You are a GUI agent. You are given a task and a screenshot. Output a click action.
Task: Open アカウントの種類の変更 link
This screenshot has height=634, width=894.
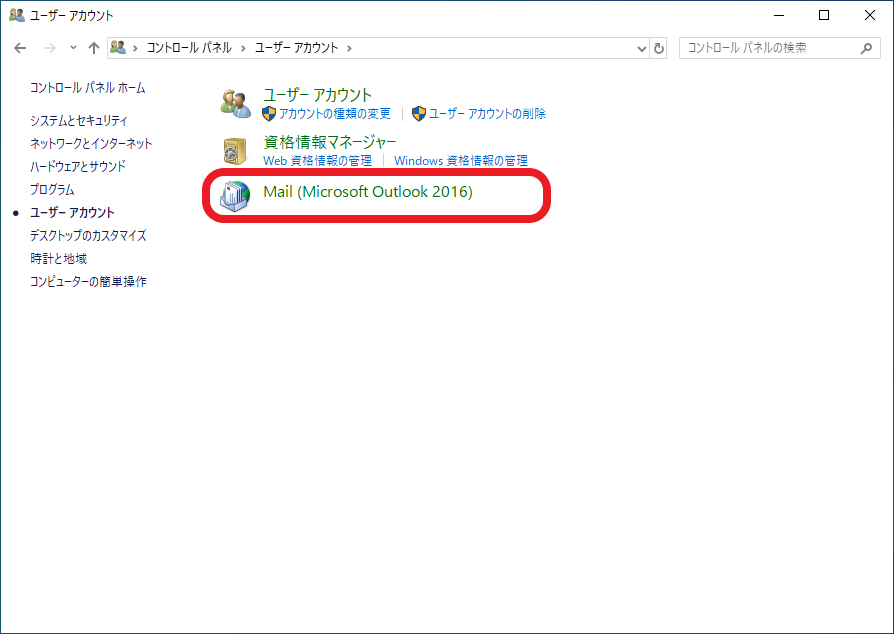(x=335, y=114)
